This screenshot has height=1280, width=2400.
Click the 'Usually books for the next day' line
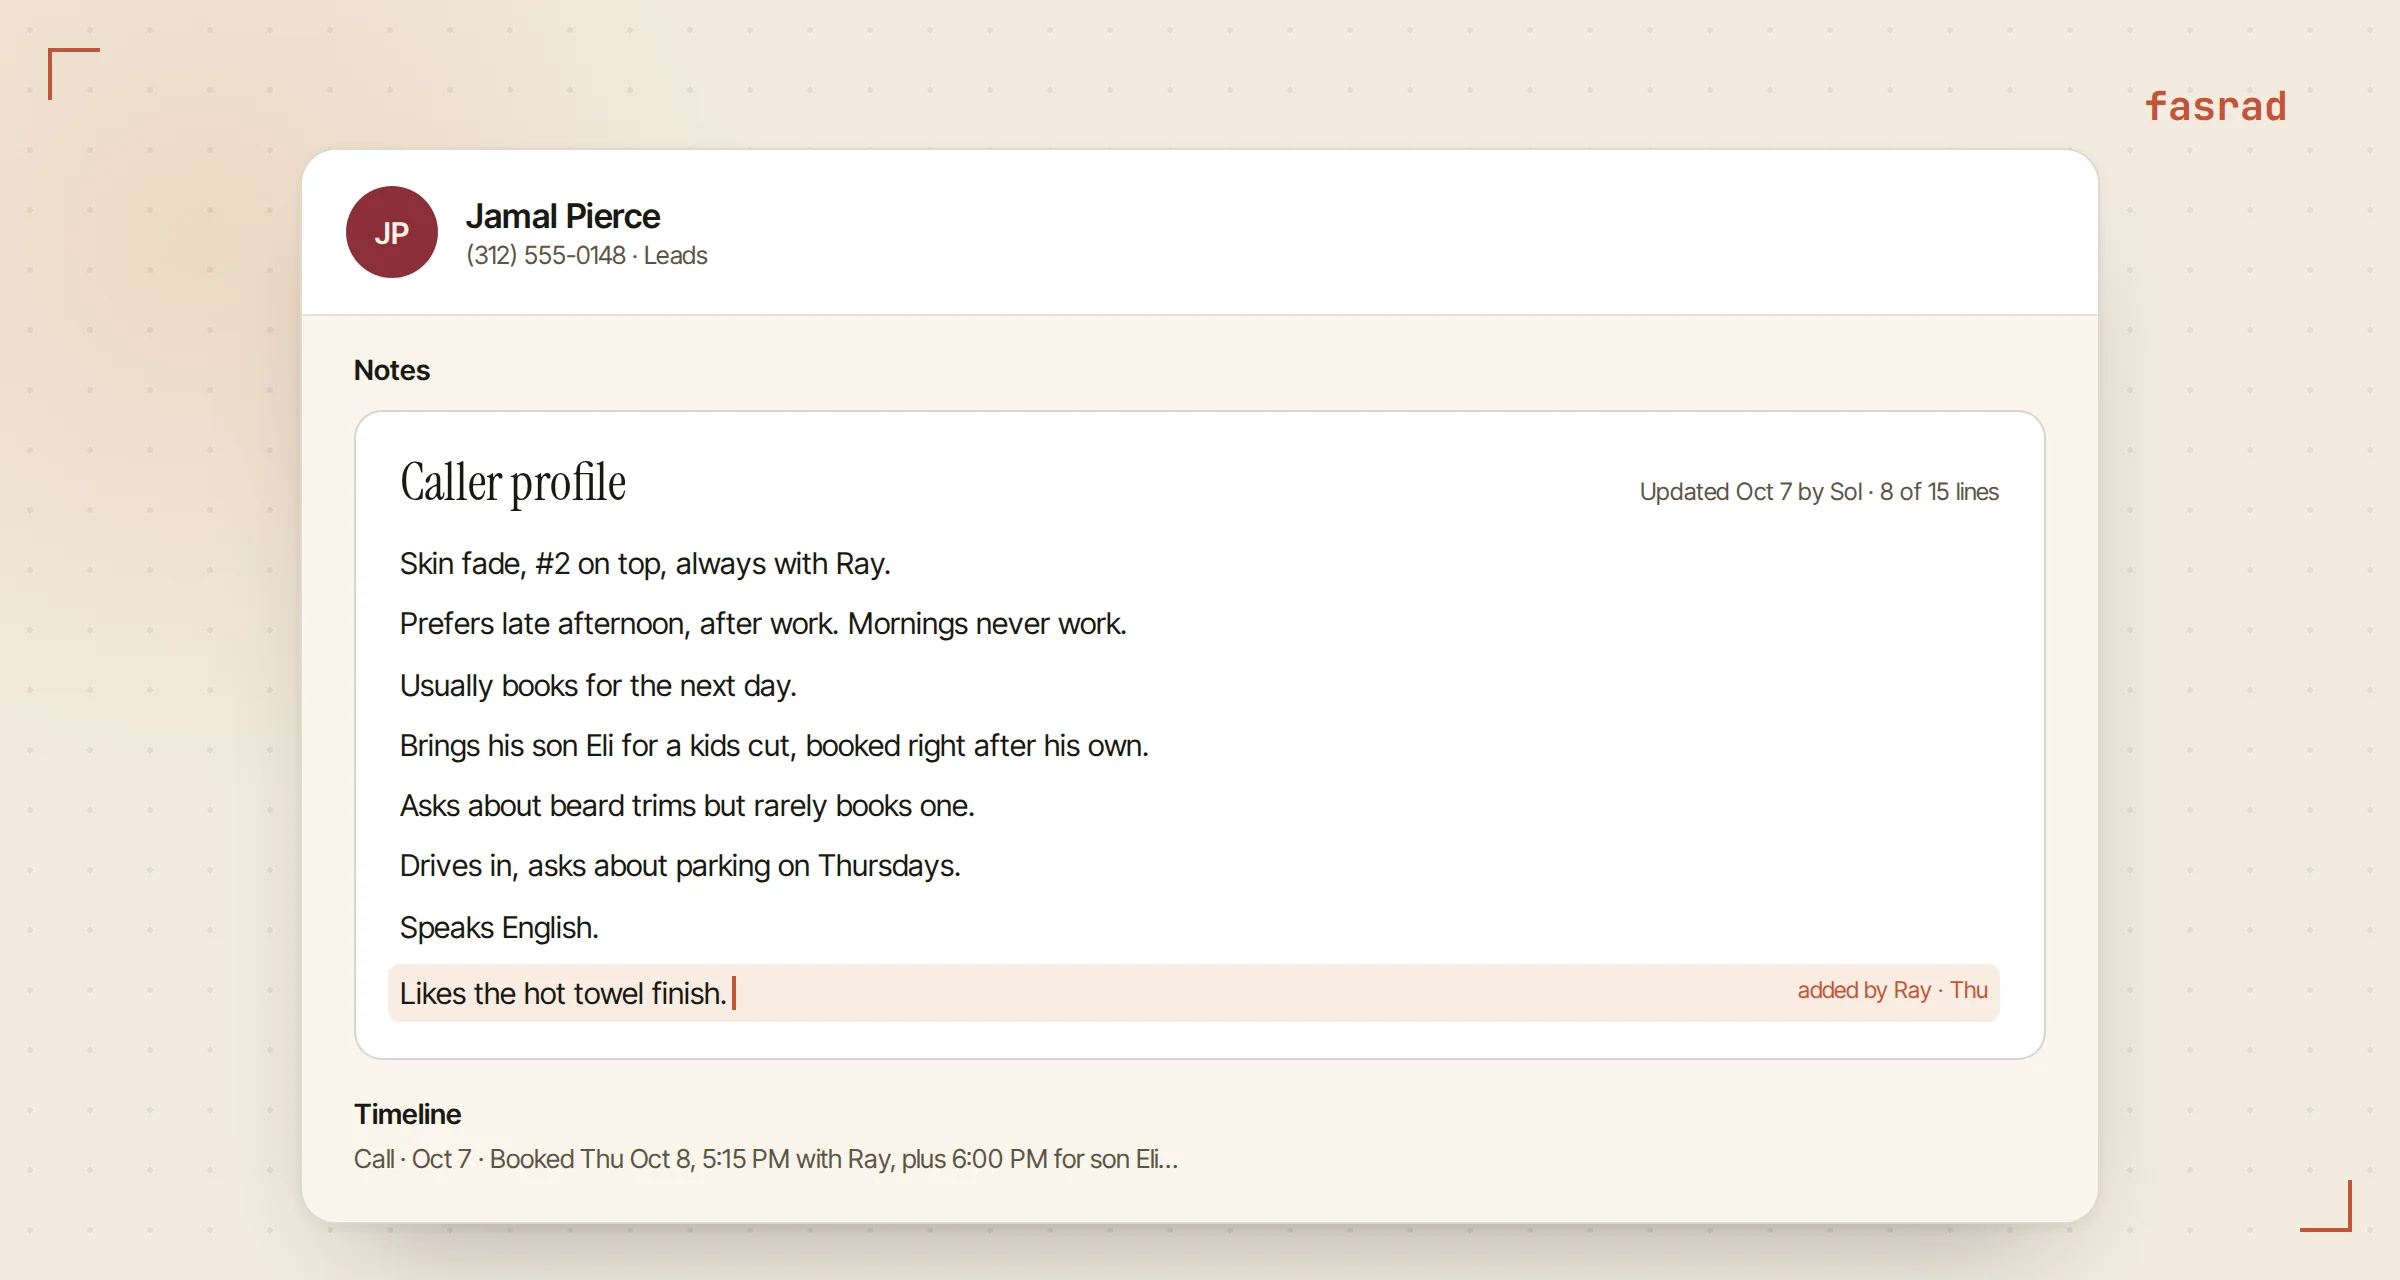(598, 686)
